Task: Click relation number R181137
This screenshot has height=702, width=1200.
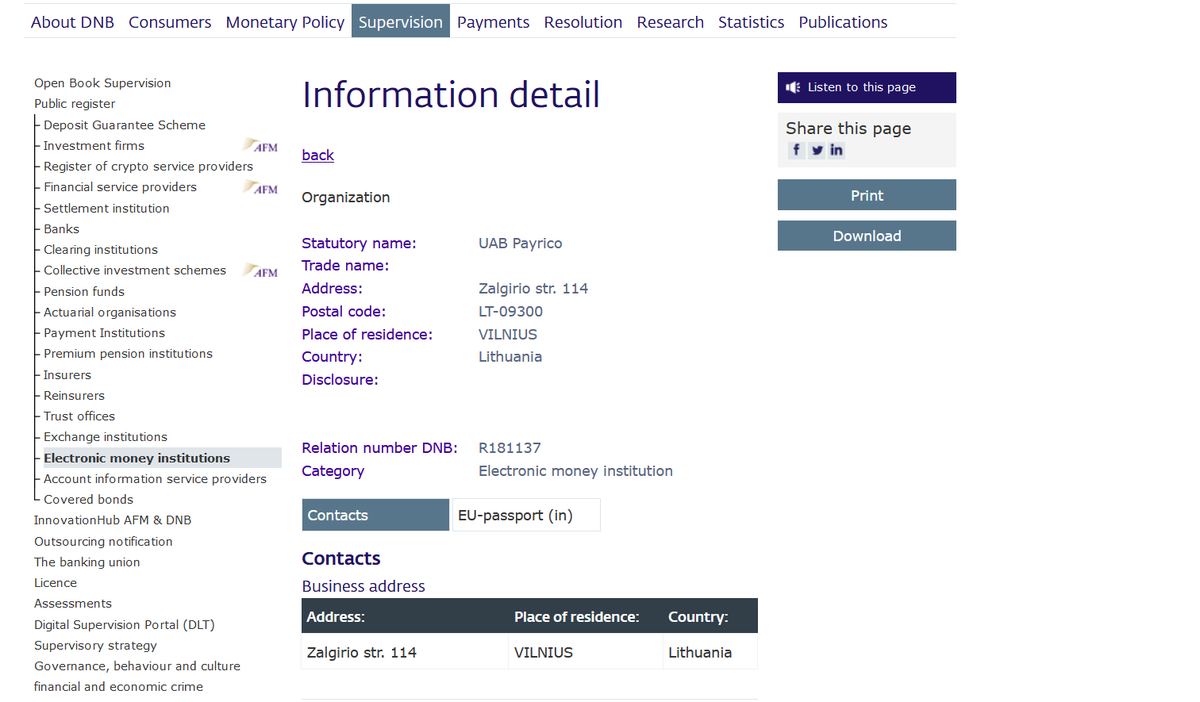Action: pyautogui.click(x=510, y=448)
